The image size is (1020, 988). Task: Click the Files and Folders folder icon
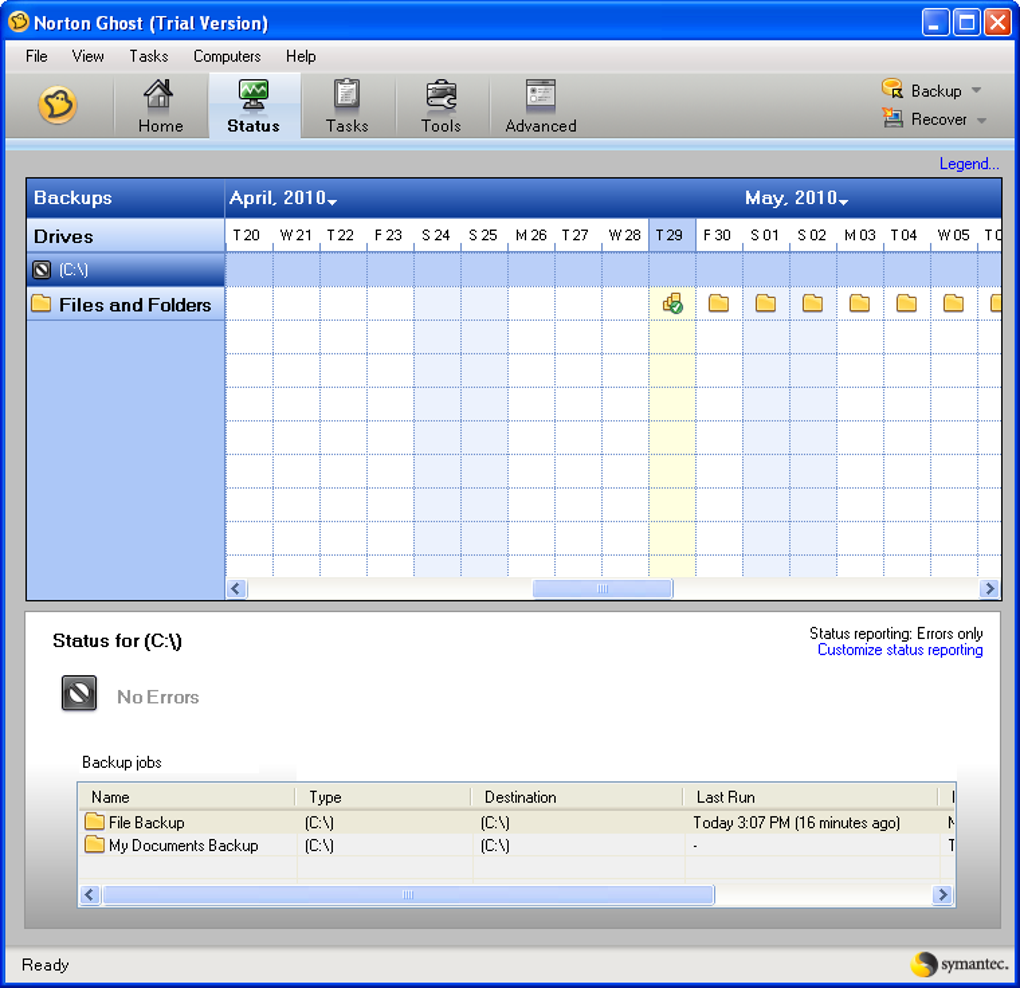pos(42,303)
